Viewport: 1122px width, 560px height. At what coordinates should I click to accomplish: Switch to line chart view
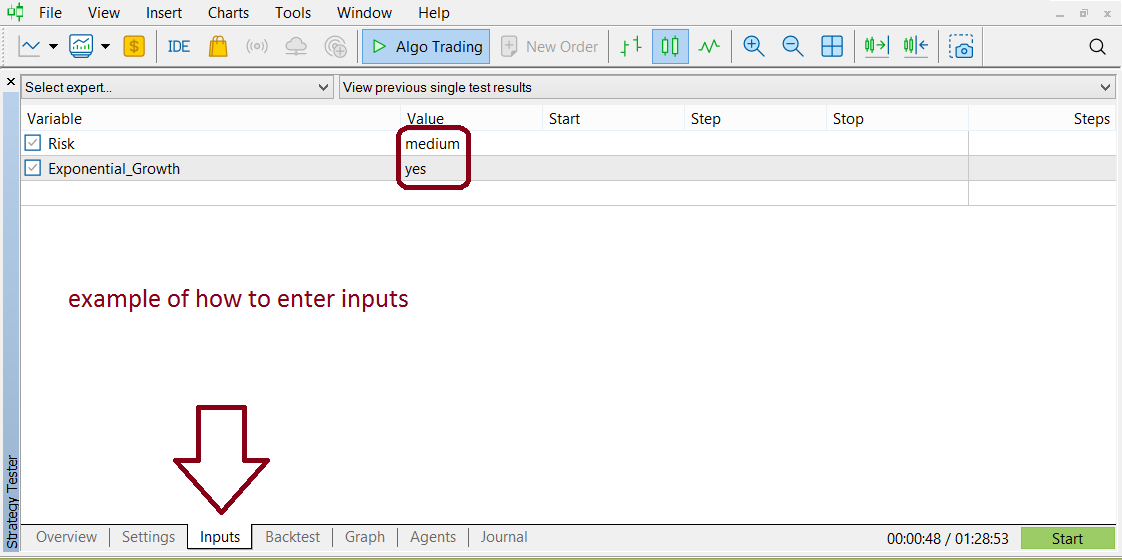(709, 46)
